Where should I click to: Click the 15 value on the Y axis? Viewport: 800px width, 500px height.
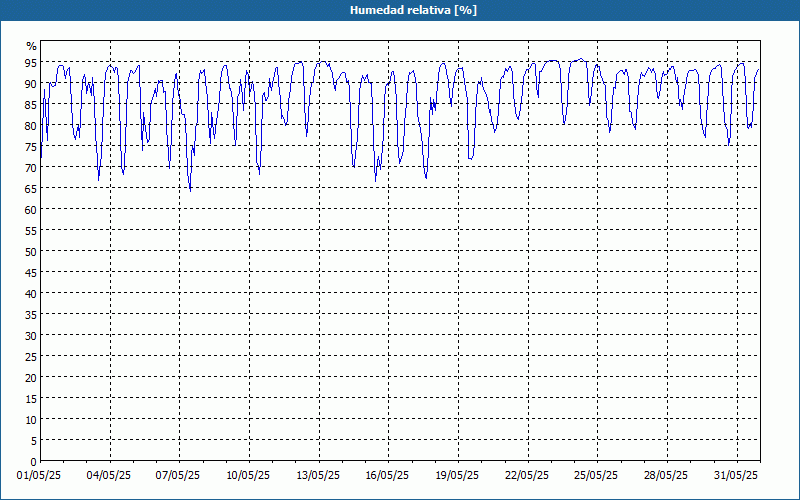click(31, 399)
